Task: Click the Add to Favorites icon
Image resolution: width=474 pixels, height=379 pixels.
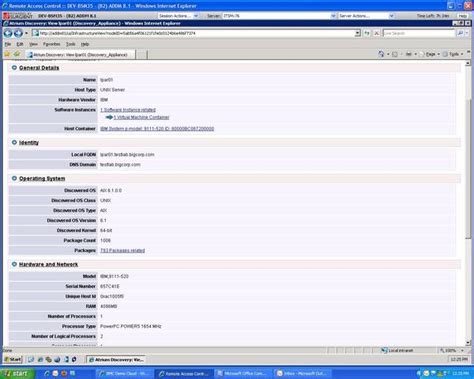Action: 17,54
